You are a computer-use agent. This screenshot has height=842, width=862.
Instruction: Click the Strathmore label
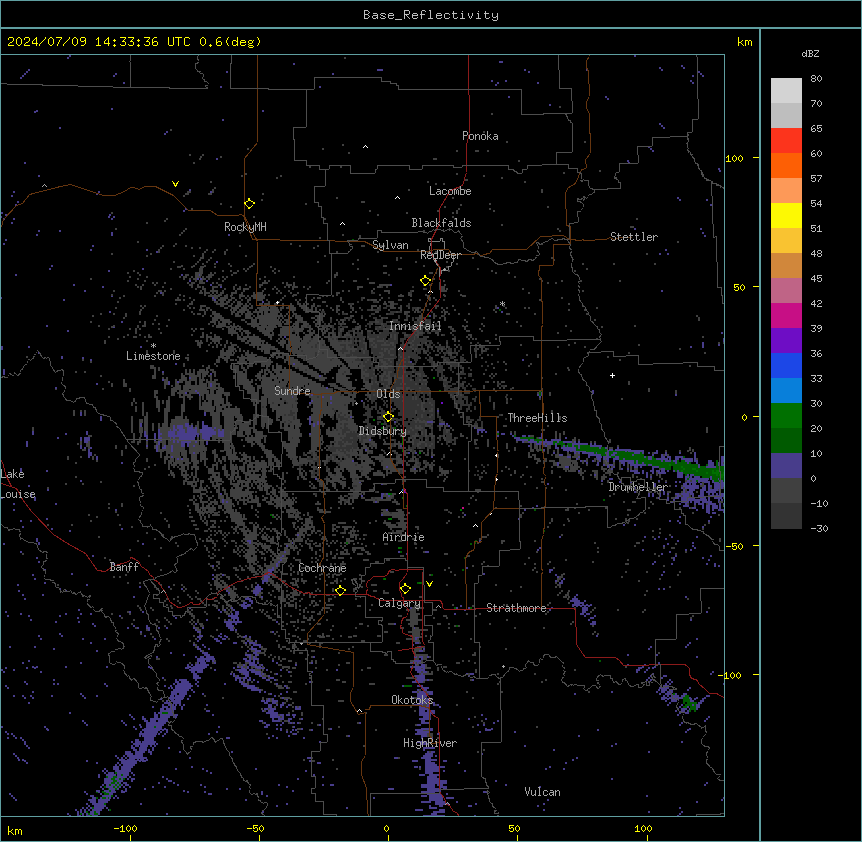[516, 608]
